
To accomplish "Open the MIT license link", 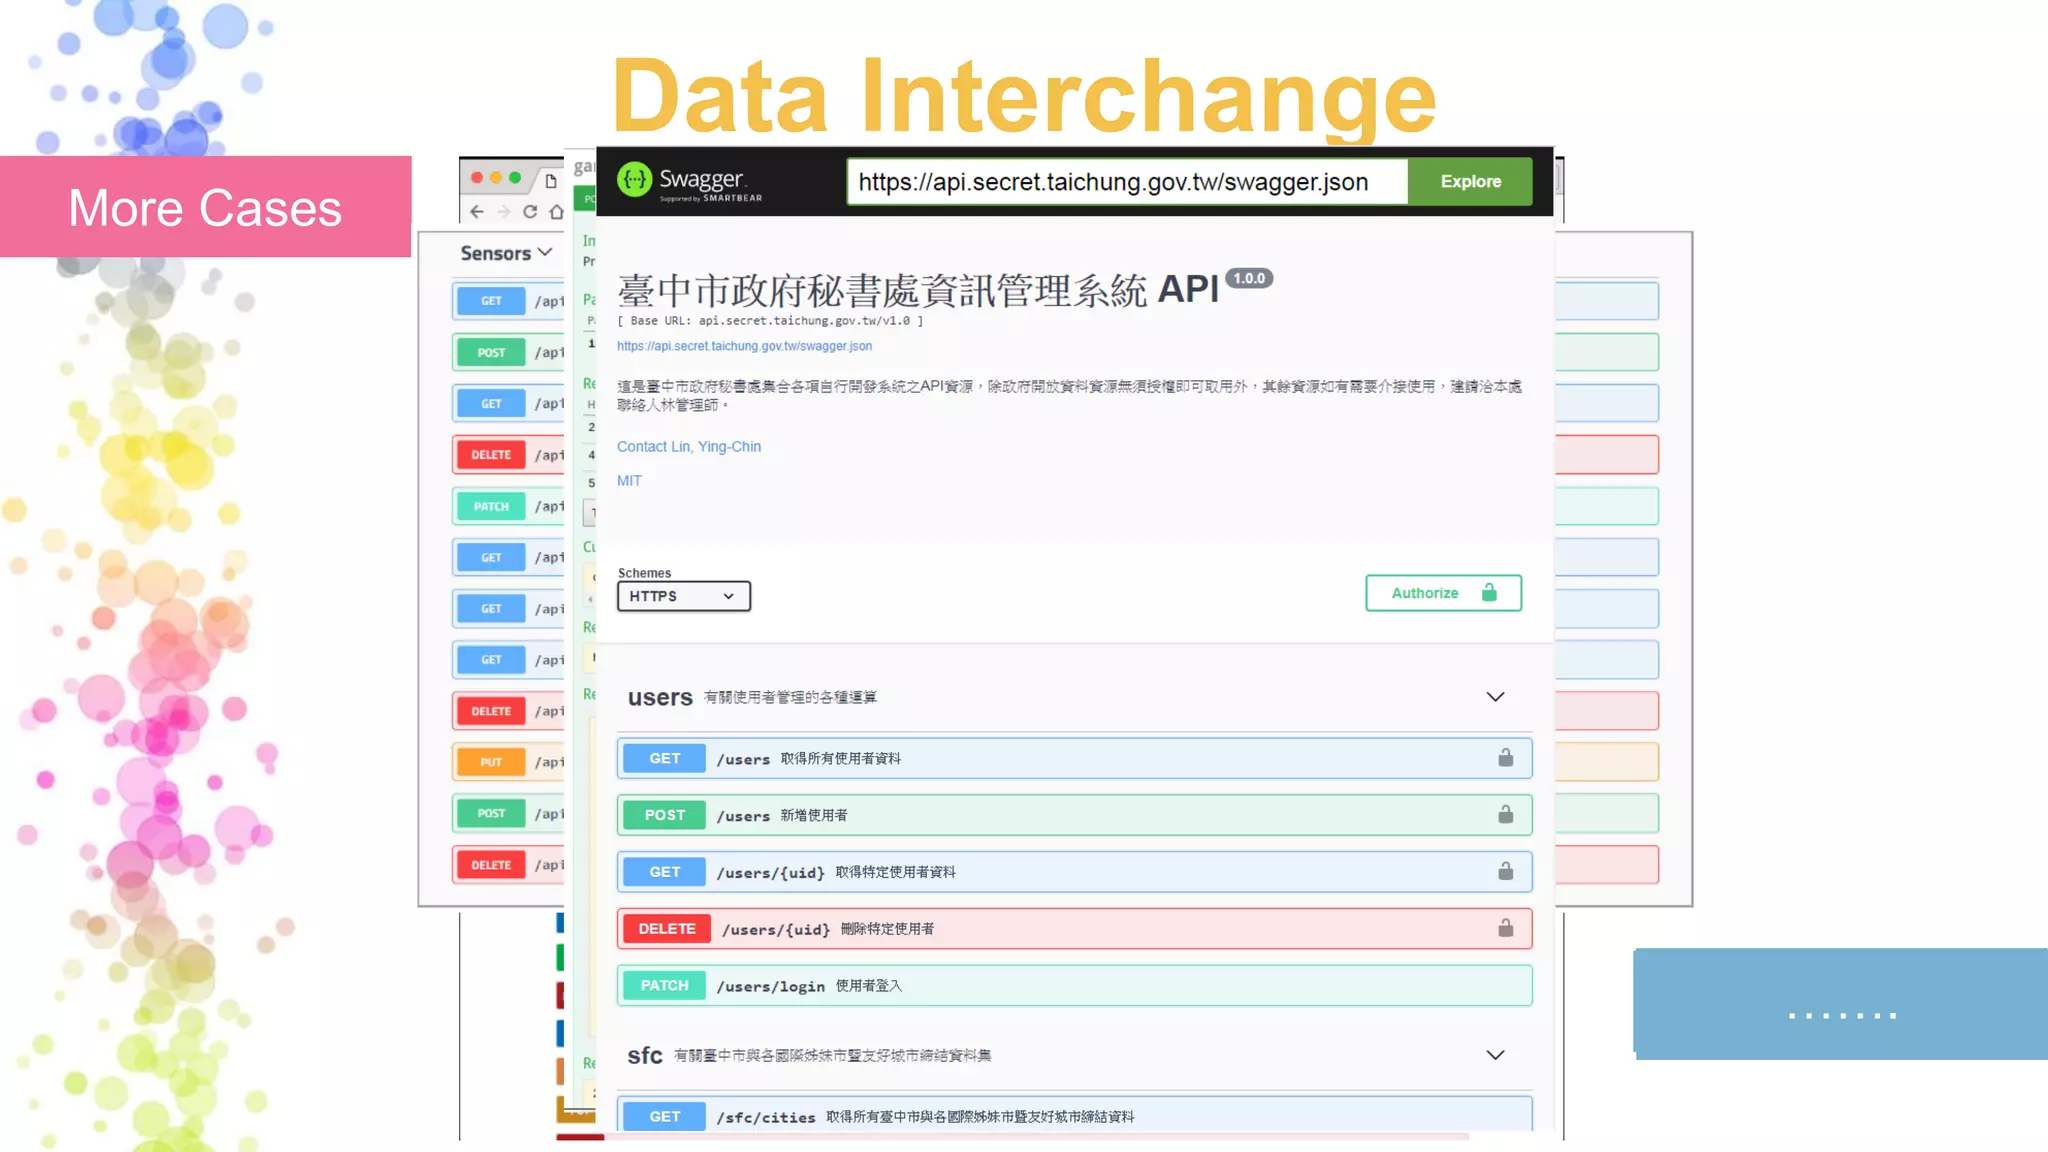I will [x=629, y=480].
